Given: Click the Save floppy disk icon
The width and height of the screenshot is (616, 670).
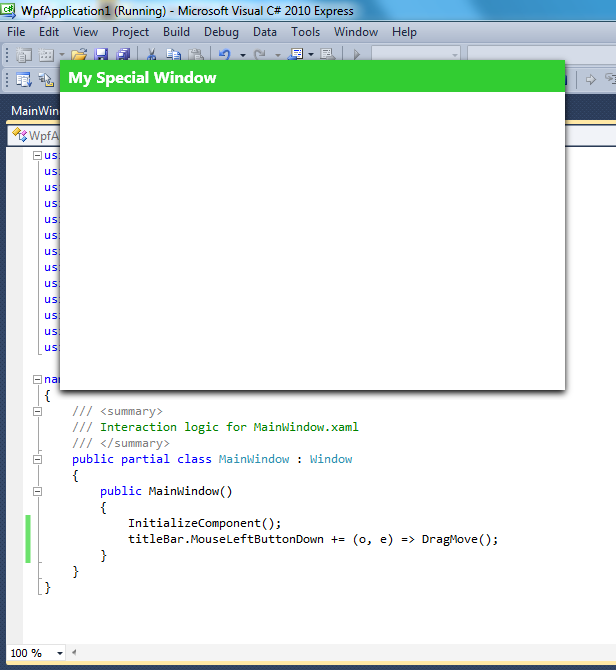Looking at the screenshot, I should (101, 54).
